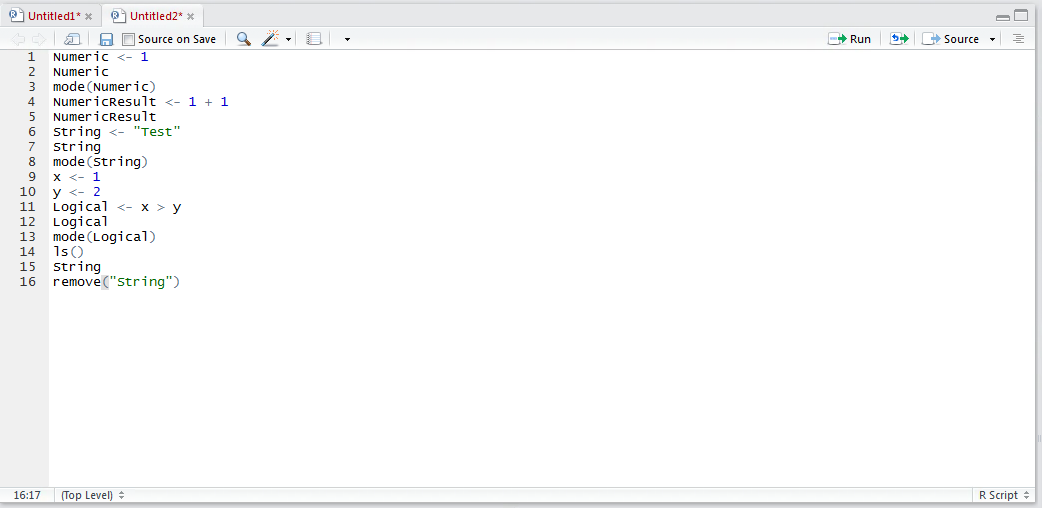The height and width of the screenshot is (508, 1042).
Task: Click code line 'remove("String")'
Action: click(116, 282)
